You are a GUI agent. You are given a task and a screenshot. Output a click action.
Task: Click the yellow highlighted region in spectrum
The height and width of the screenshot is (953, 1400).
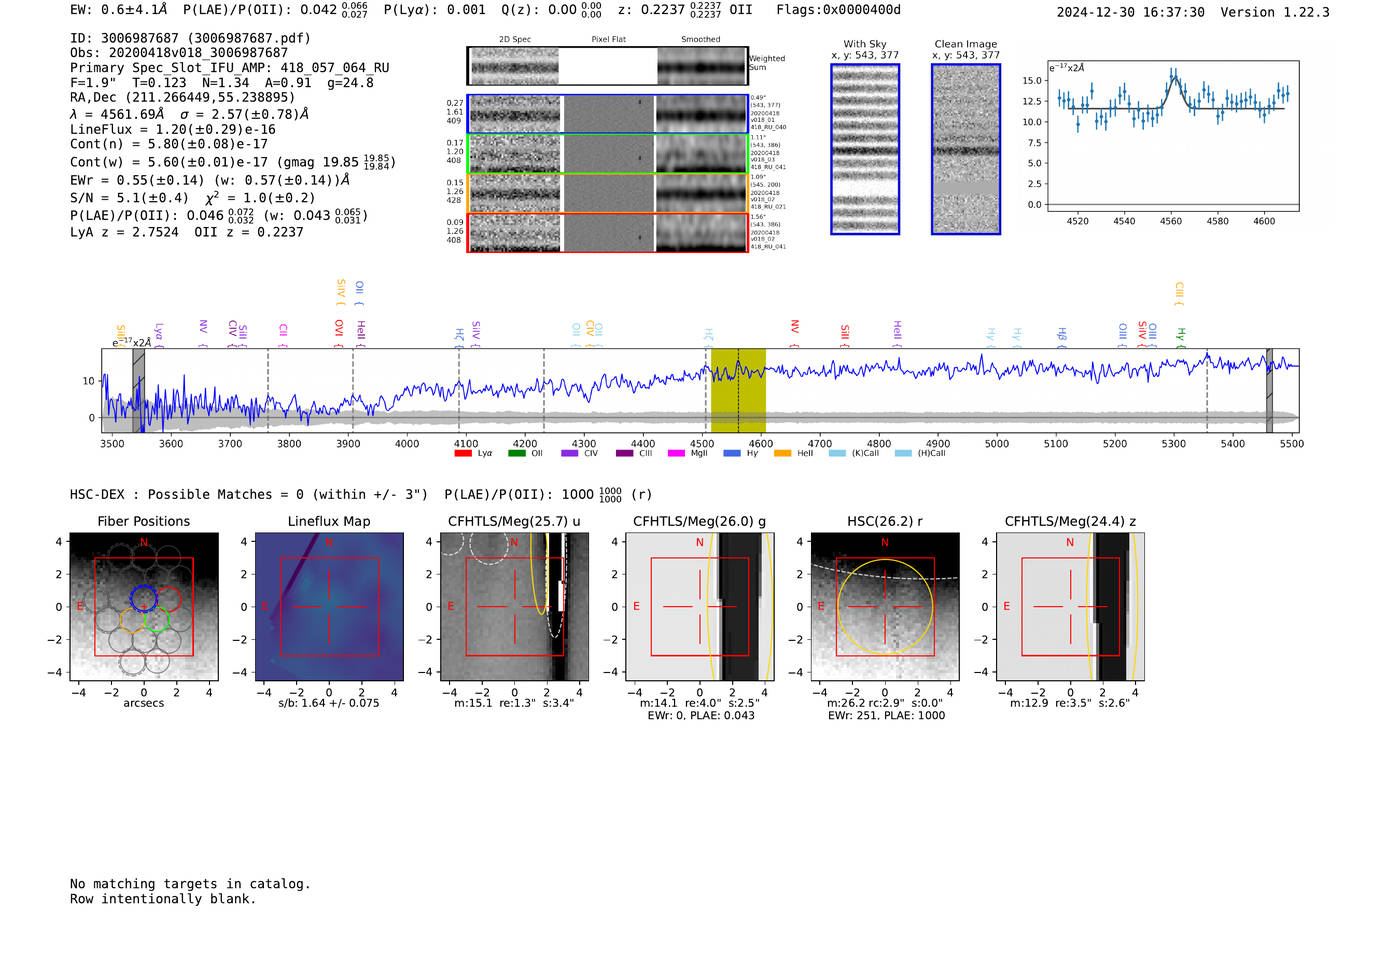[738, 391]
